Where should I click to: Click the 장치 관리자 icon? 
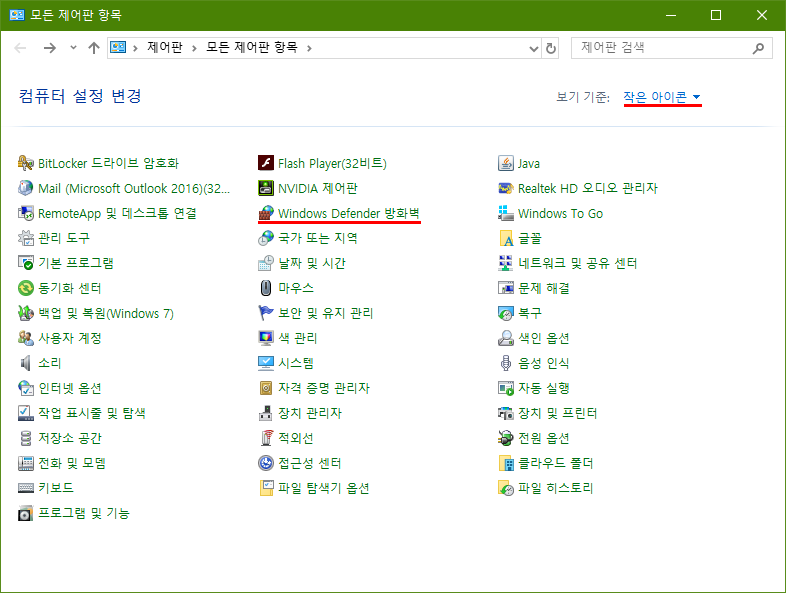point(266,413)
